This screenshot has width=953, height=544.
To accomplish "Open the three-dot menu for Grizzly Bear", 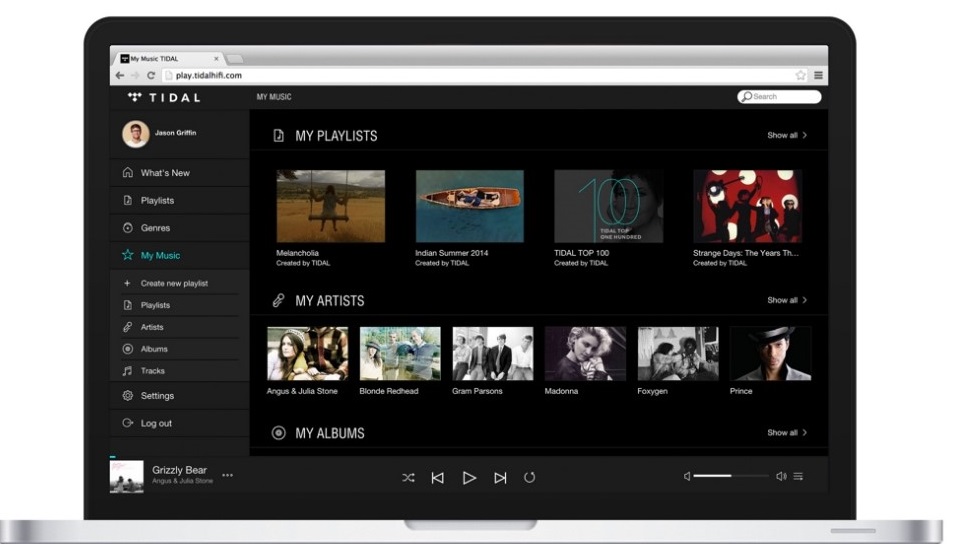I will [227, 475].
